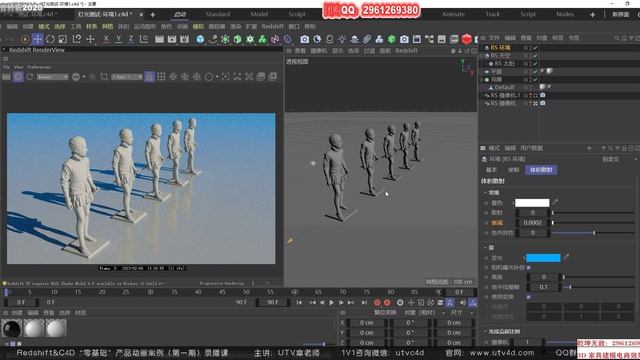Click the 新界面 button at top right
Viewport: 640px width, 360px height.
tap(620, 14)
